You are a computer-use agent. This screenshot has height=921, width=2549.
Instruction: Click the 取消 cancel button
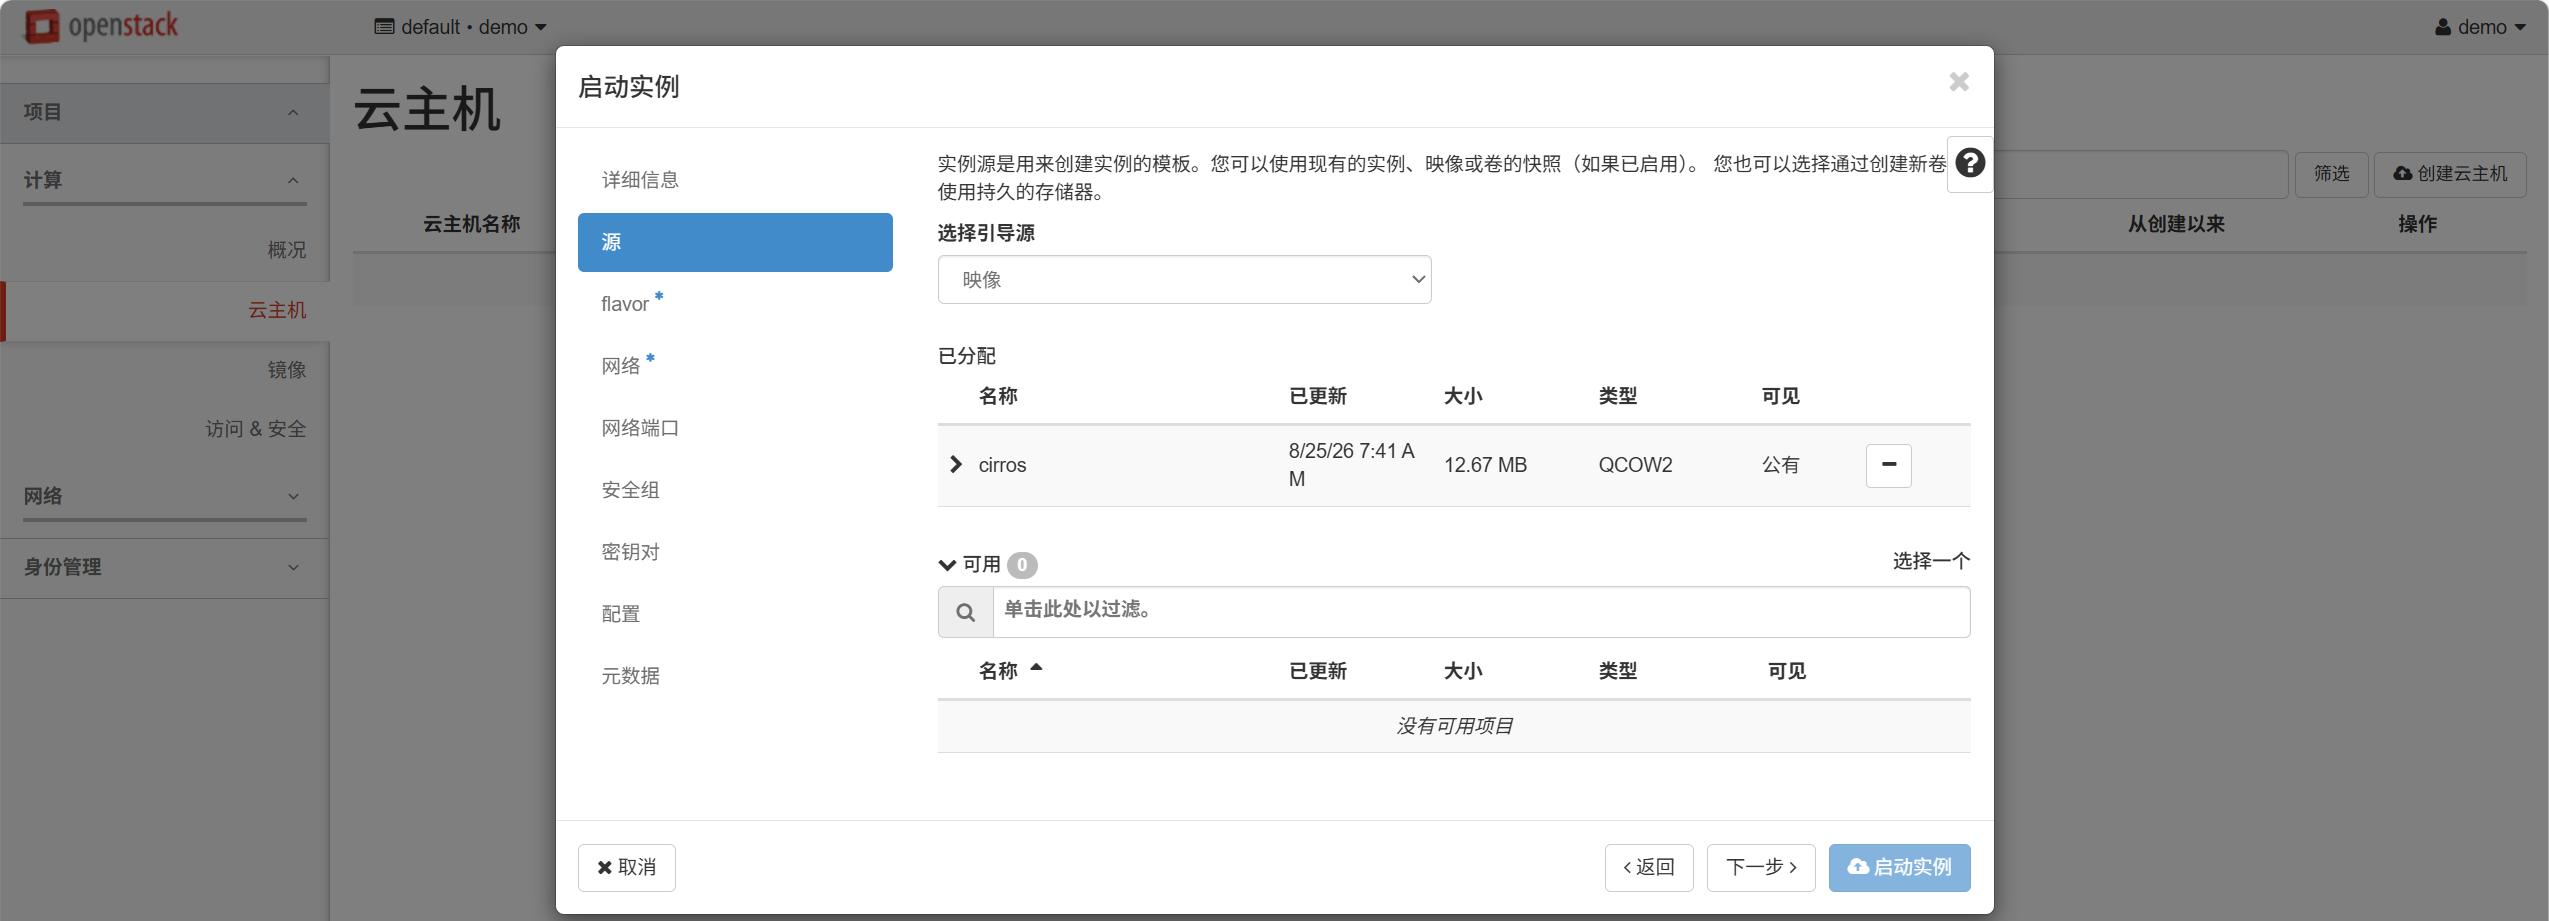tap(627, 867)
